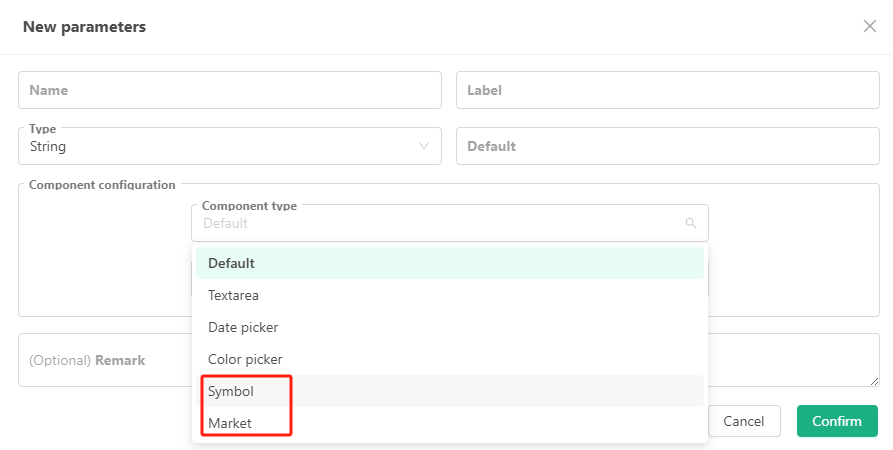
Task: Confirm the new parameter
Action: 836,421
